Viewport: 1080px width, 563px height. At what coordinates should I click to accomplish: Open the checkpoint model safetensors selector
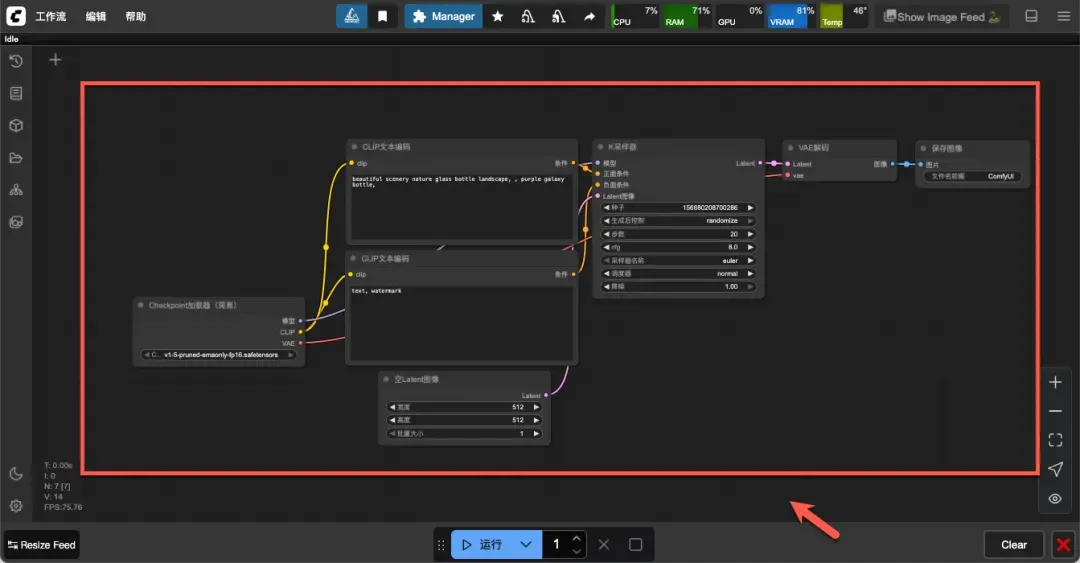[x=219, y=355]
